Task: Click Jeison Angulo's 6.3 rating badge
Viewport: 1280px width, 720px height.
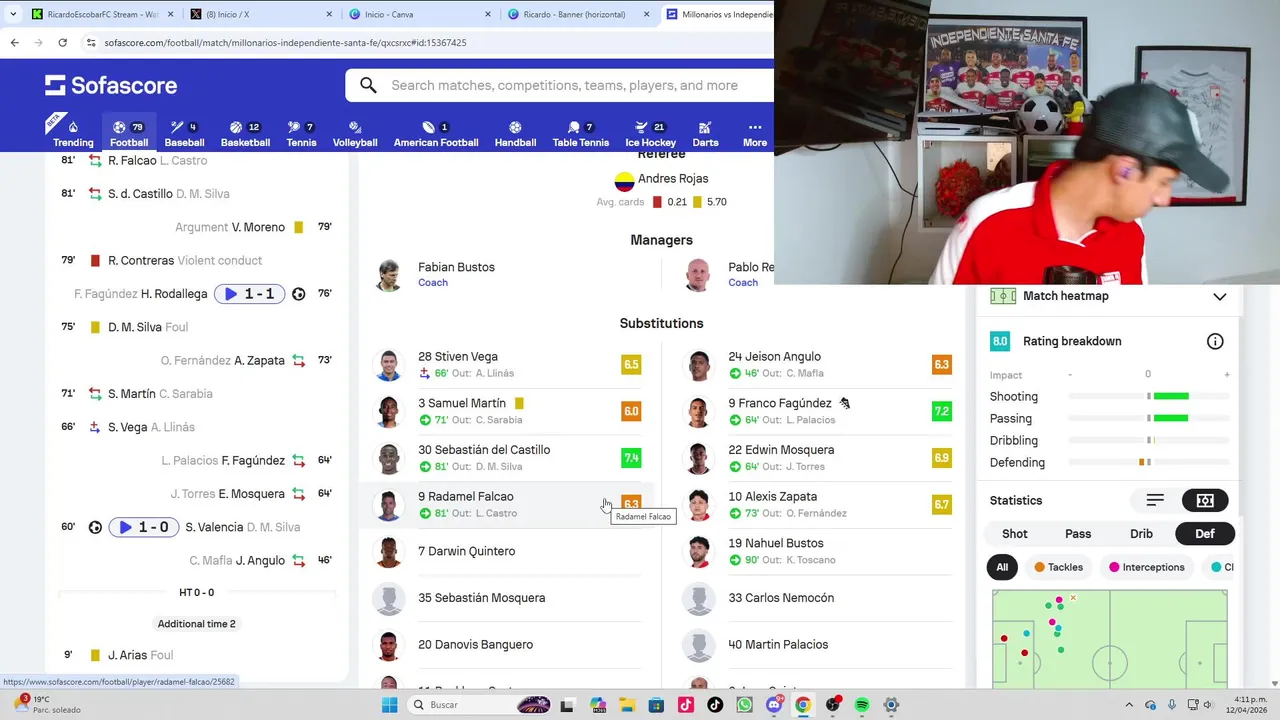Action: click(941, 365)
